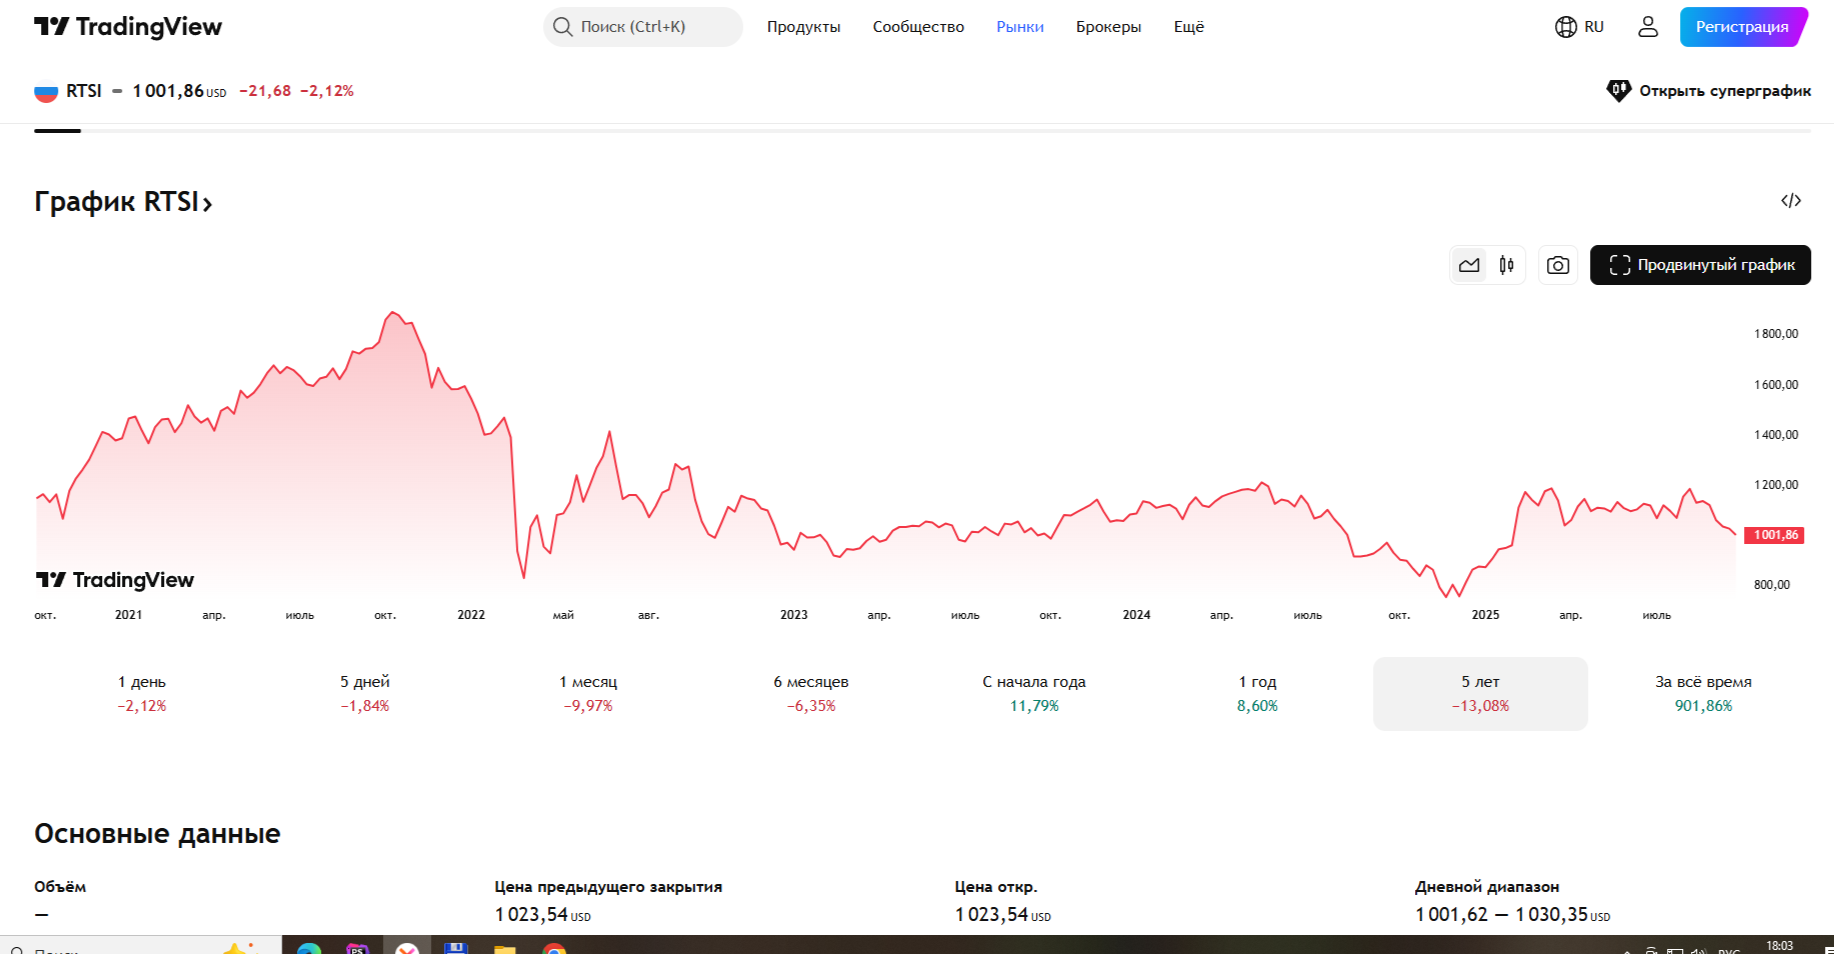Image resolution: width=1834 pixels, height=954 pixels.
Task: Click the diamond supergraph icon
Action: (x=1618, y=91)
